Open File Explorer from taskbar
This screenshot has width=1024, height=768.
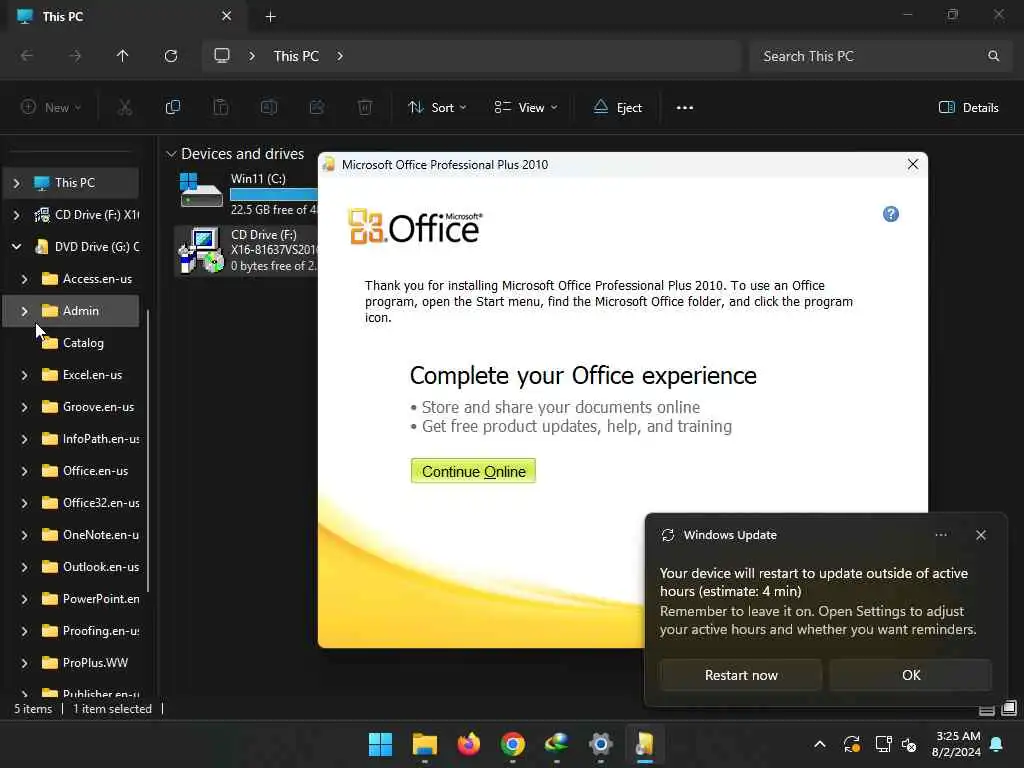click(x=424, y=744)
